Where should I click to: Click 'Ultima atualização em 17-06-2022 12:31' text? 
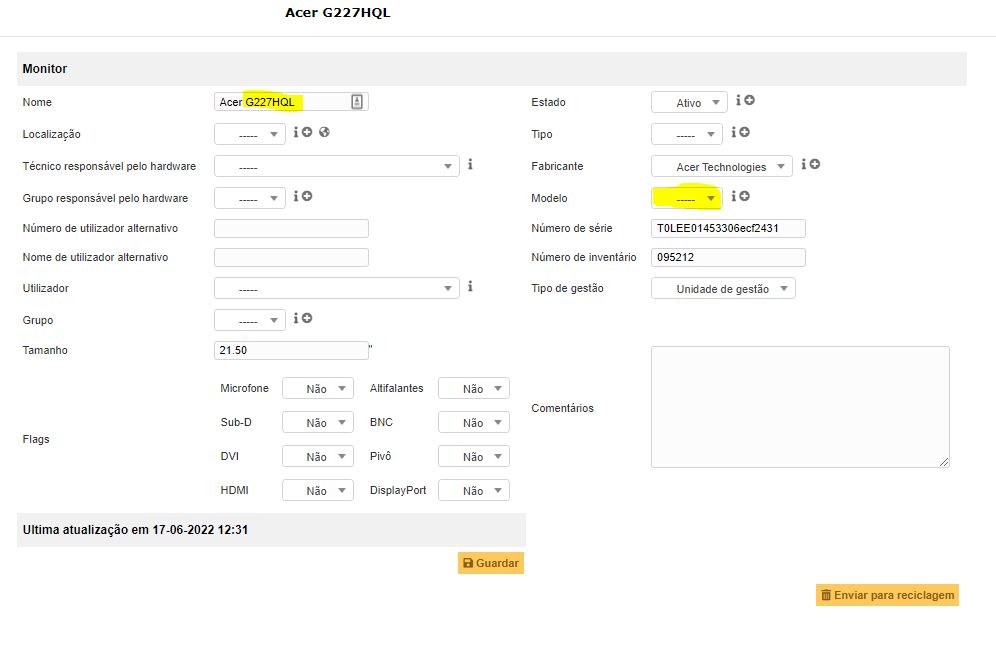(135, 530)
